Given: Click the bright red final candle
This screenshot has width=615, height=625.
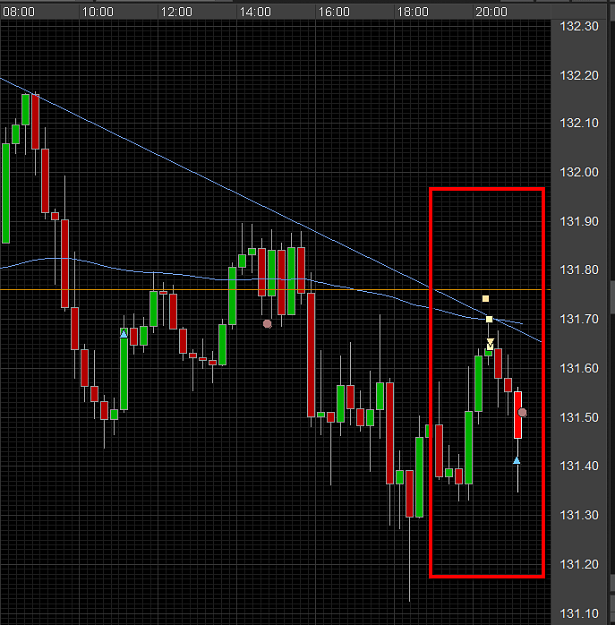Looking at the screenshot, I should point(518,415).
